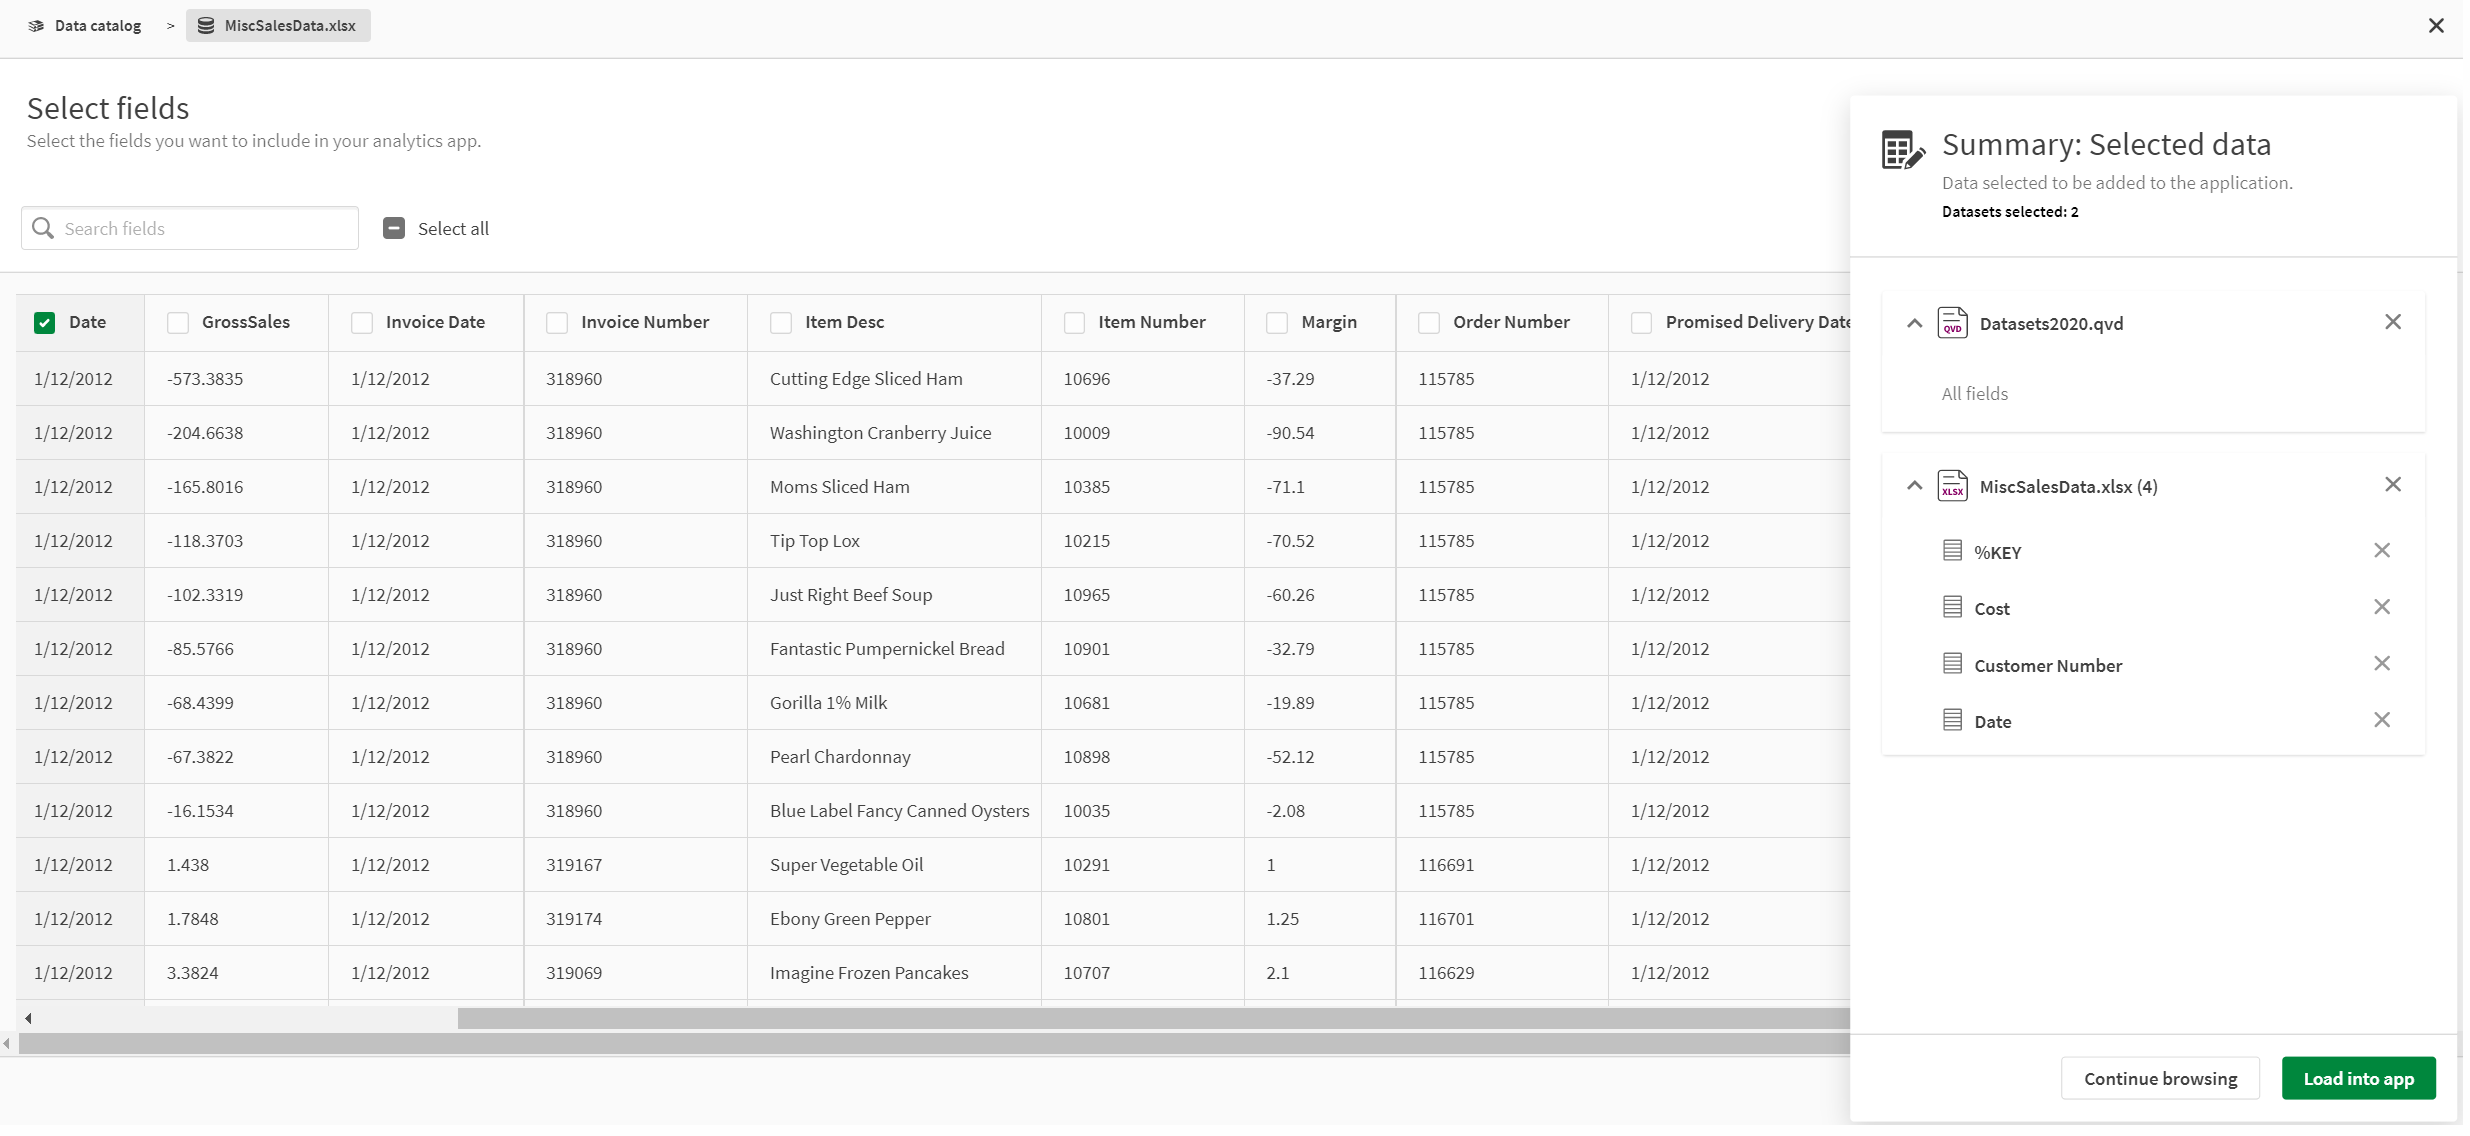
Task: Click the Search fields input box
Action: click(x=187, y=225)
